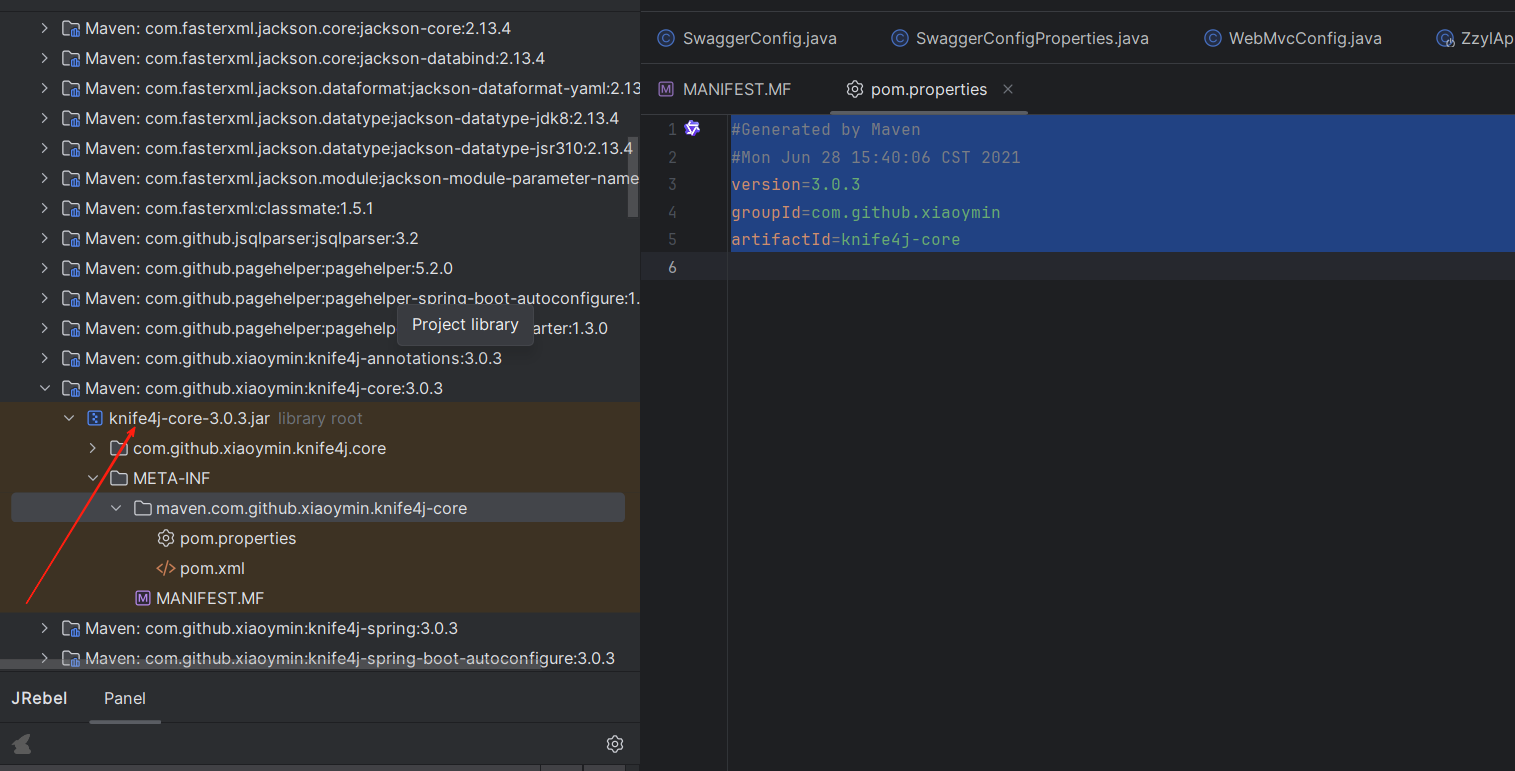1515x771 pixels.
Task: Open the JRebel tool window tab
Action: click(x=39, y=698)
